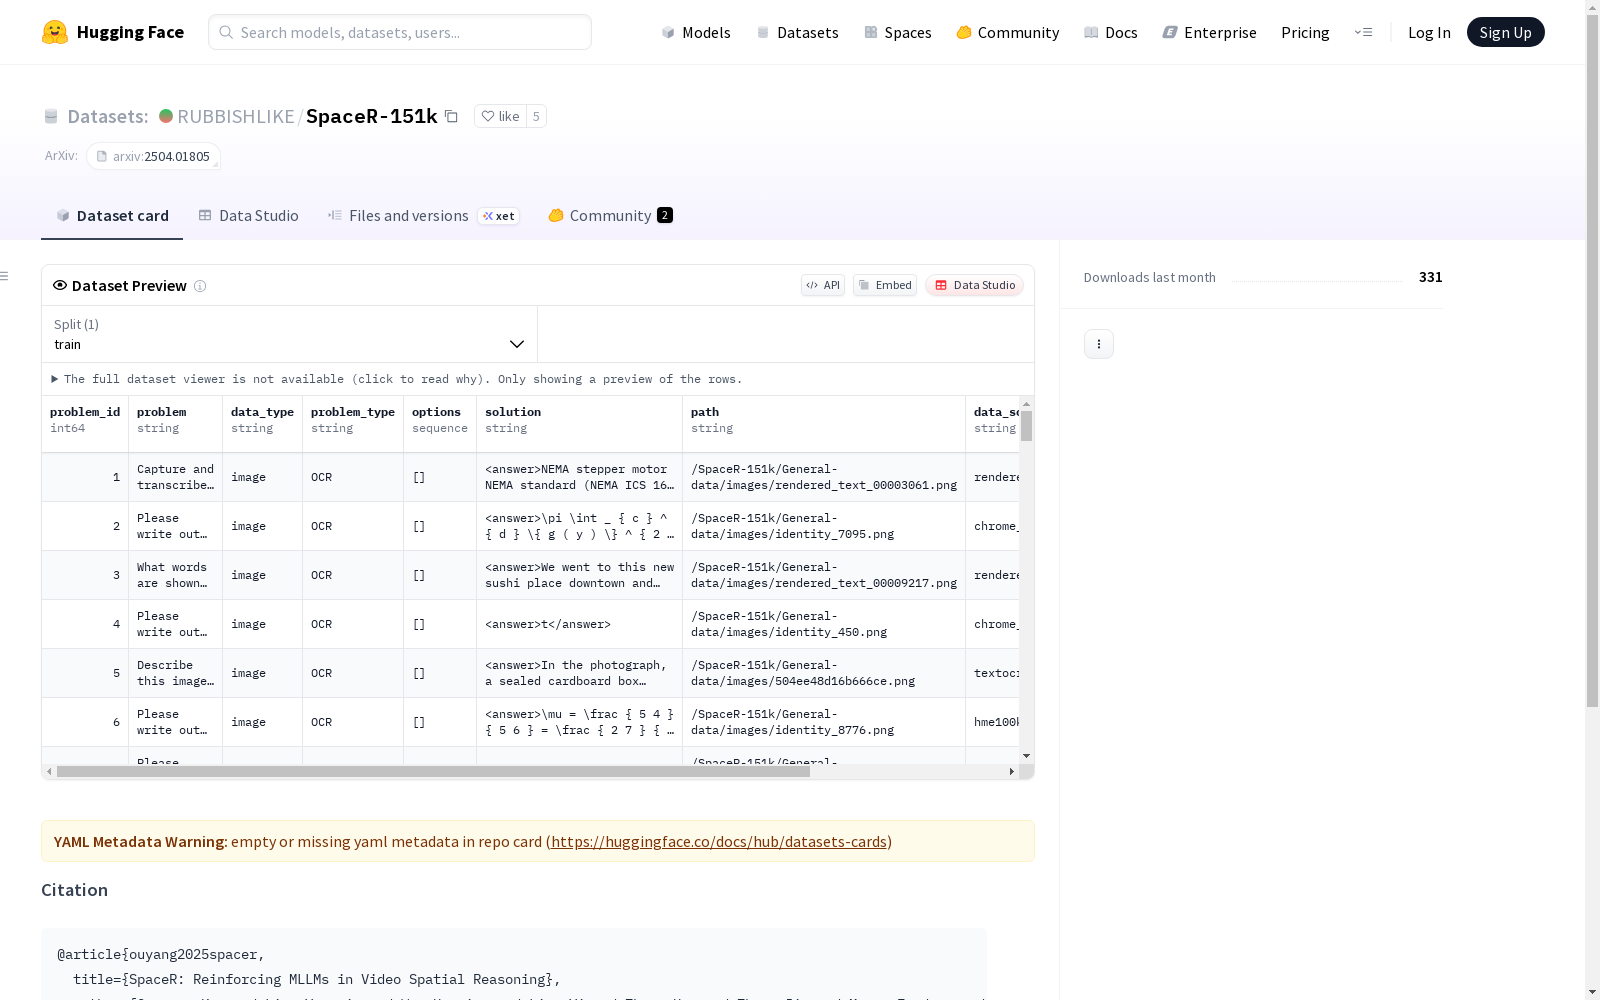Click the likes count 5
Viewport: 1600px width, 1000px height.
tap(536, 116)
